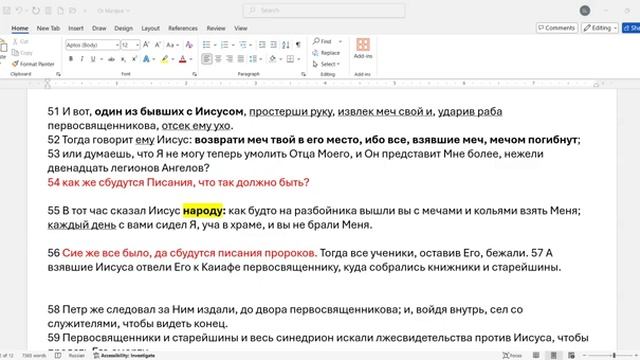Viewport: 640px width, 360px height.
Task: Align text right
Action: pos(229,59)
